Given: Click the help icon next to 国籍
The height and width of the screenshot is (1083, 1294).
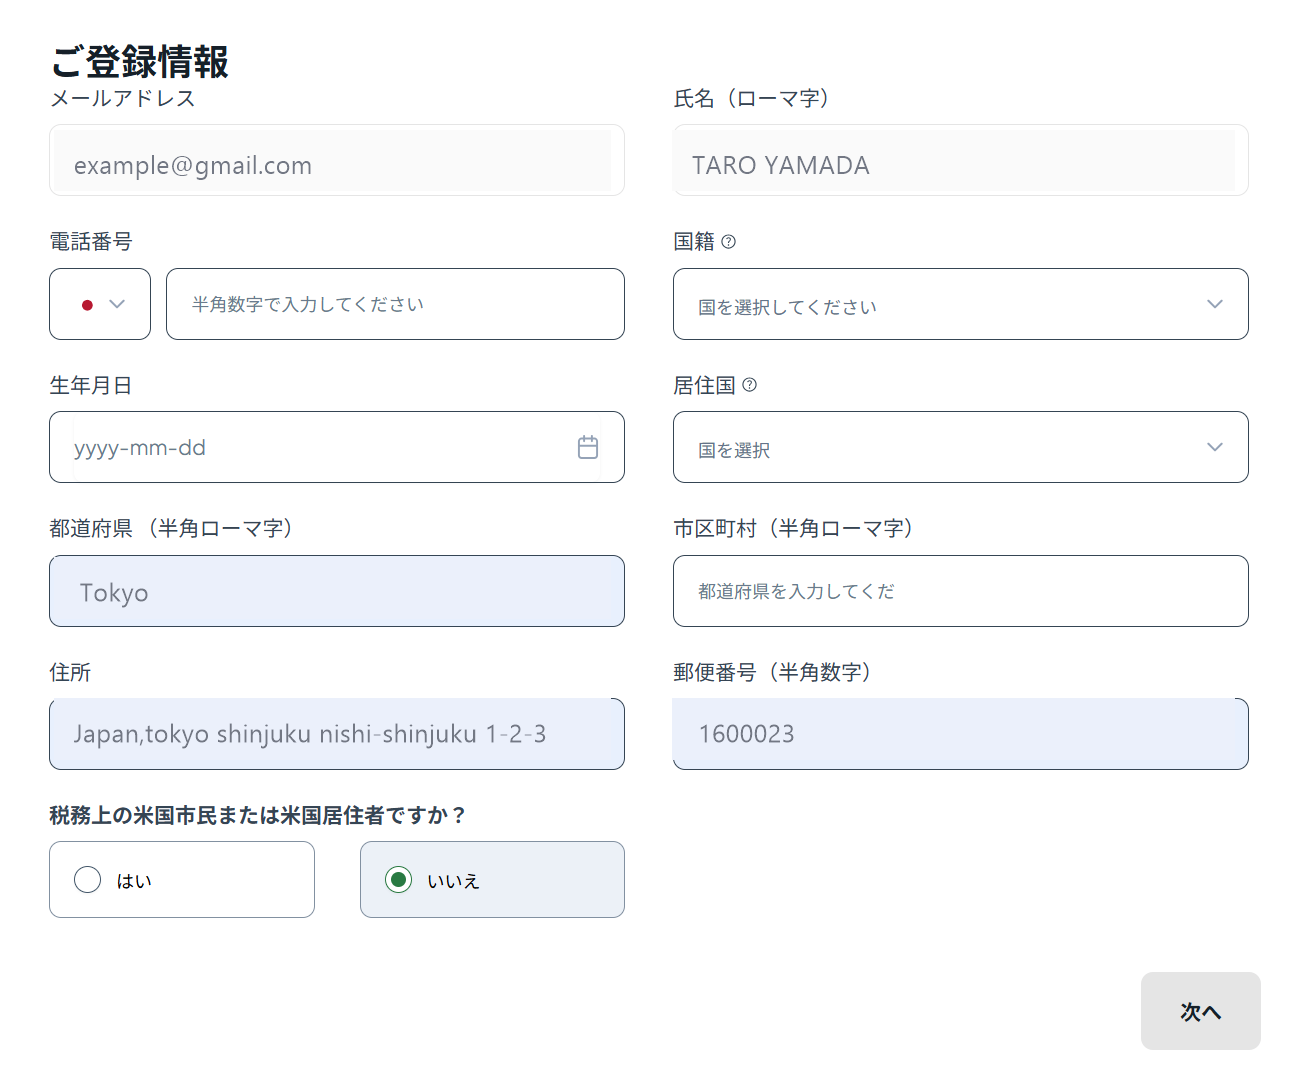Looking at the screenshot, I should [x=728, y=241].
